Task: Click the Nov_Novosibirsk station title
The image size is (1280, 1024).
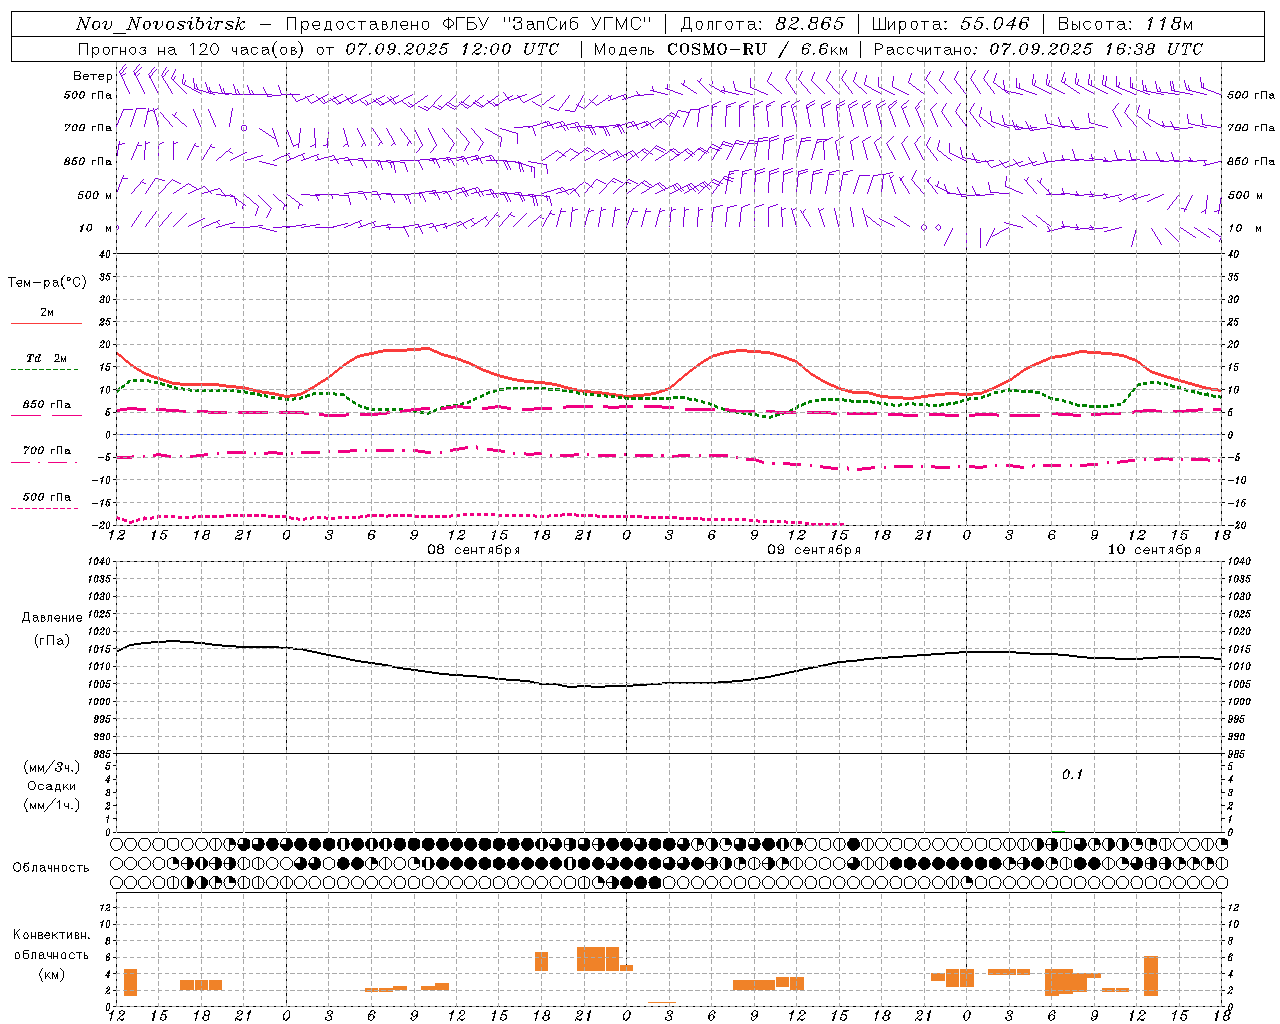Action: (x=160, y=24)
